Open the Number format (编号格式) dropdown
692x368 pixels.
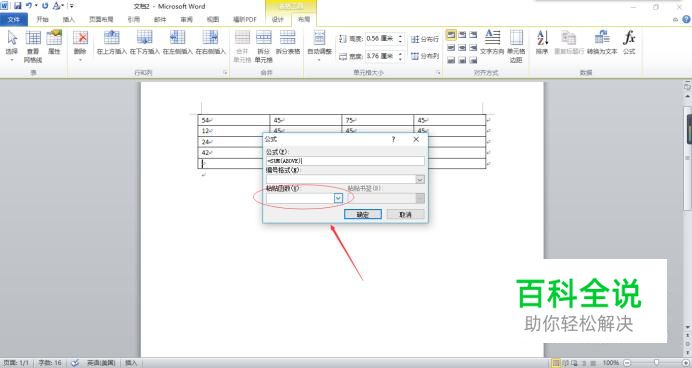(x=420, y=180)
